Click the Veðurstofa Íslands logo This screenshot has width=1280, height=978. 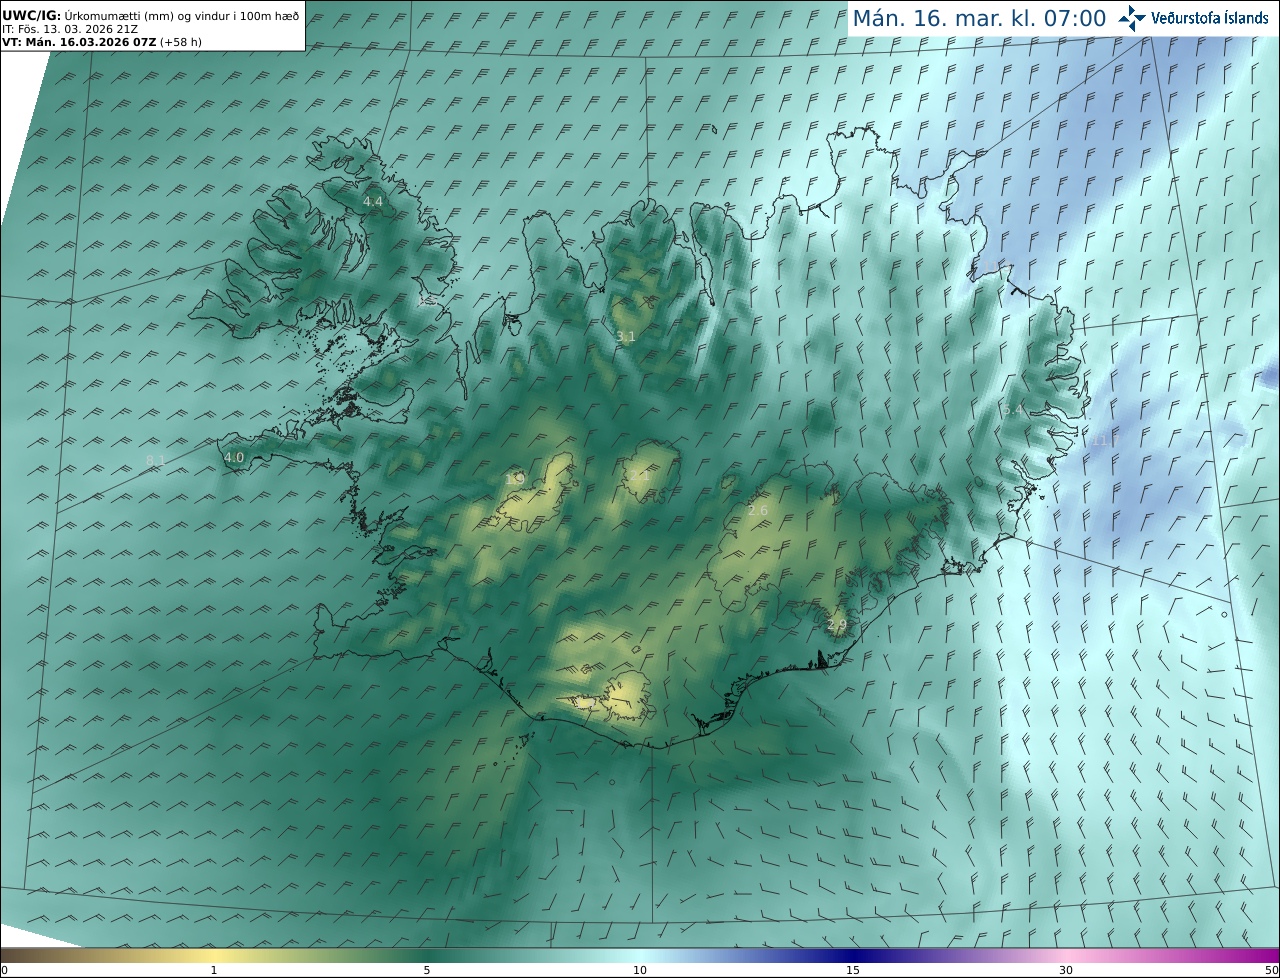[x=1193, y=18]
